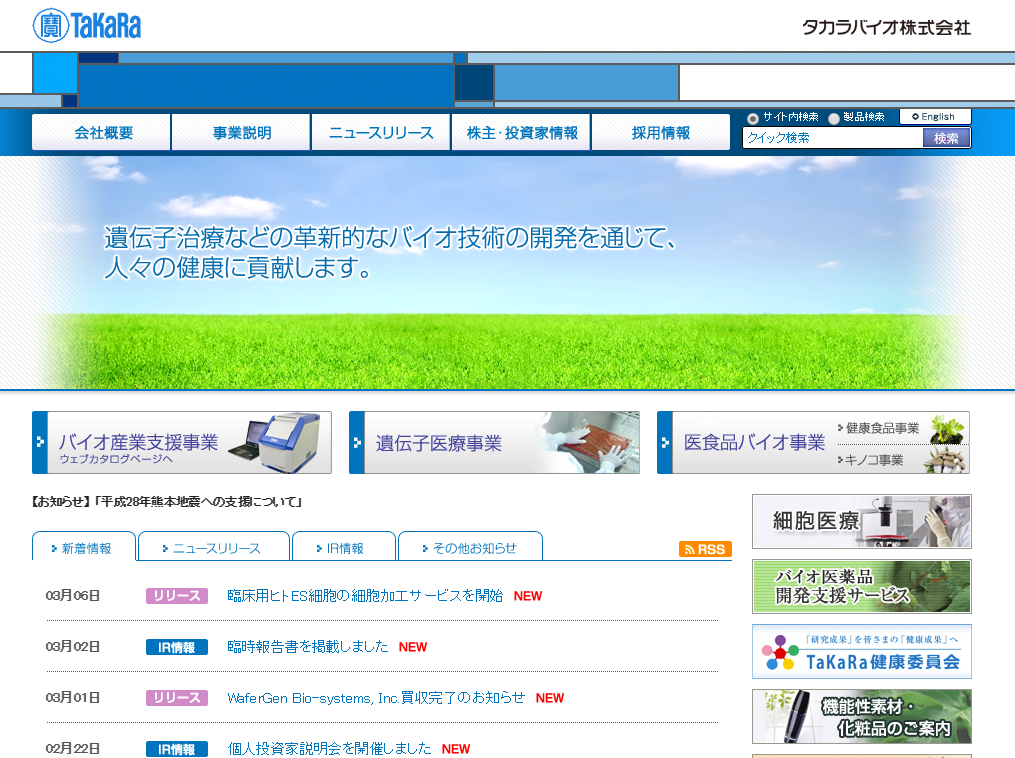Click arrow icon on 医食品バイオ事業 banner
This screenshot has height=758, width=1015.
click(665, 443)
